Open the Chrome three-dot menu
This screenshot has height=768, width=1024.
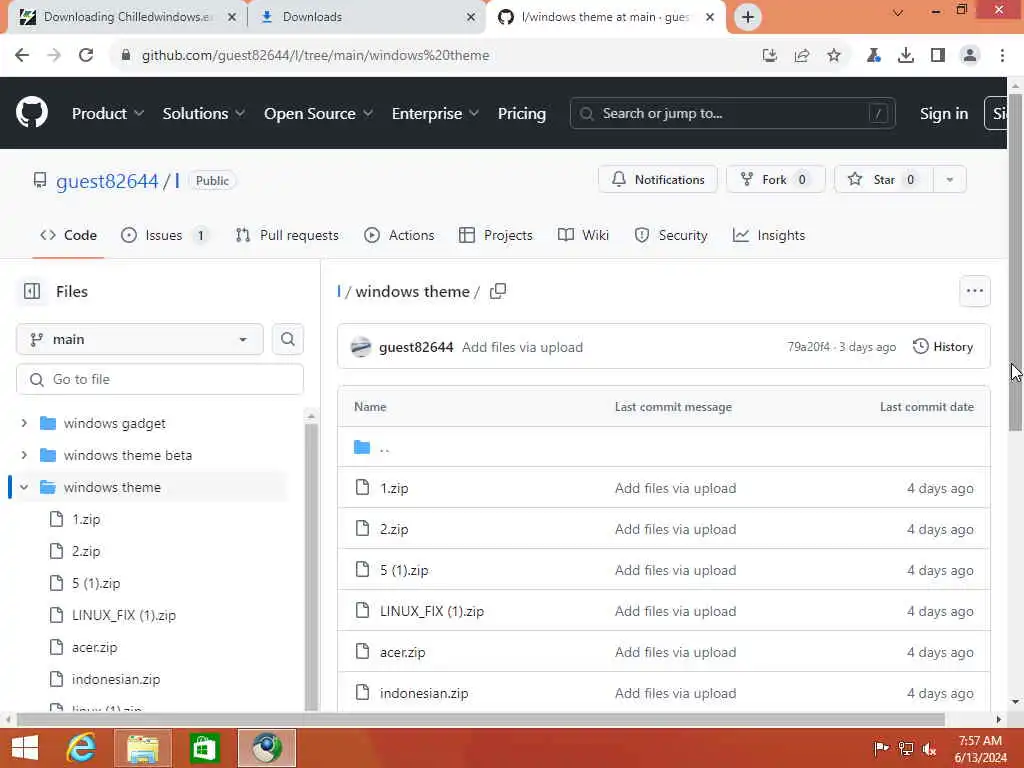pos(1002,56)
